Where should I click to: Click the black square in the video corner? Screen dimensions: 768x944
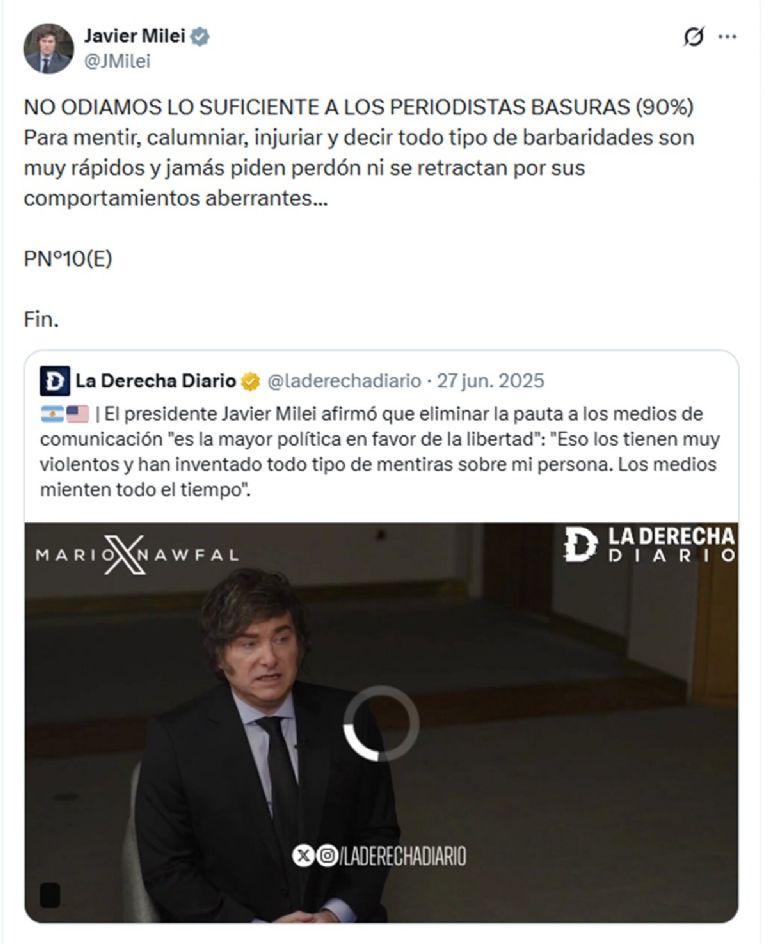(x=50, y=895)
